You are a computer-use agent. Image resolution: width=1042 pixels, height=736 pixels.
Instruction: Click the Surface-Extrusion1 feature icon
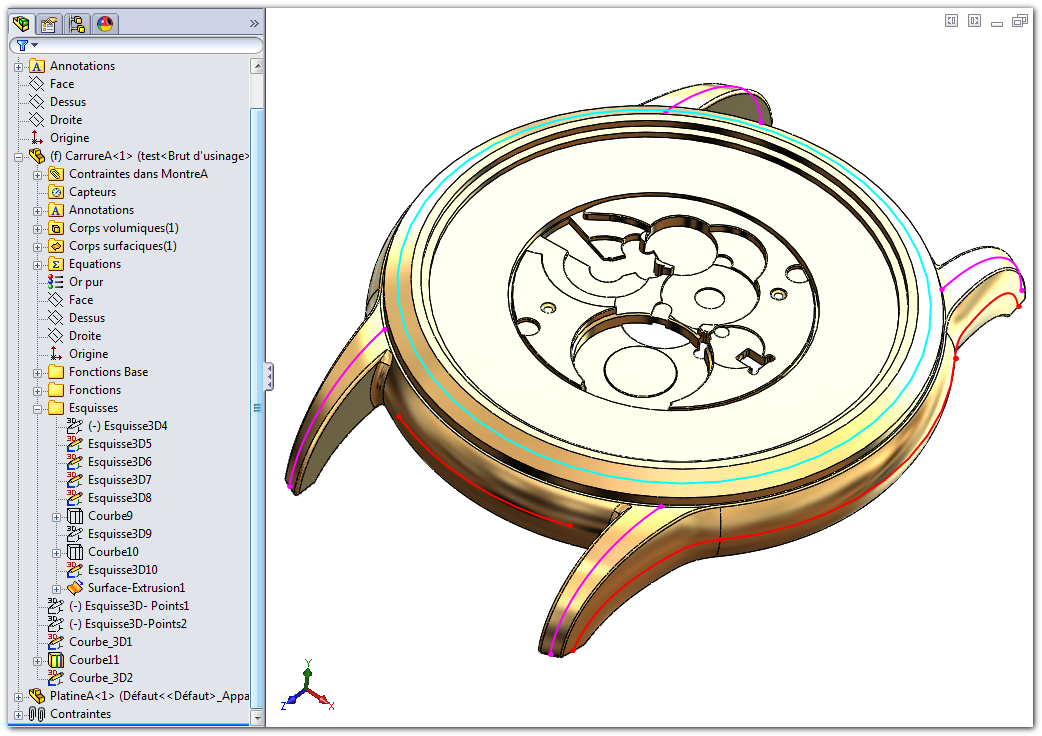coord(74,588)
